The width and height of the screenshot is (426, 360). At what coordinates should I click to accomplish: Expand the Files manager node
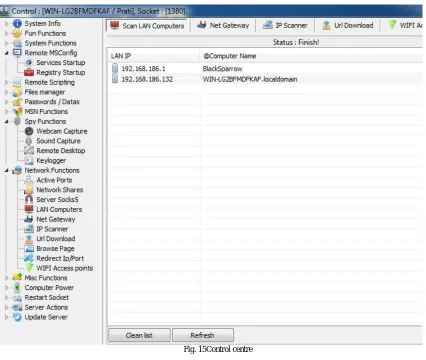tap(6, 92)
